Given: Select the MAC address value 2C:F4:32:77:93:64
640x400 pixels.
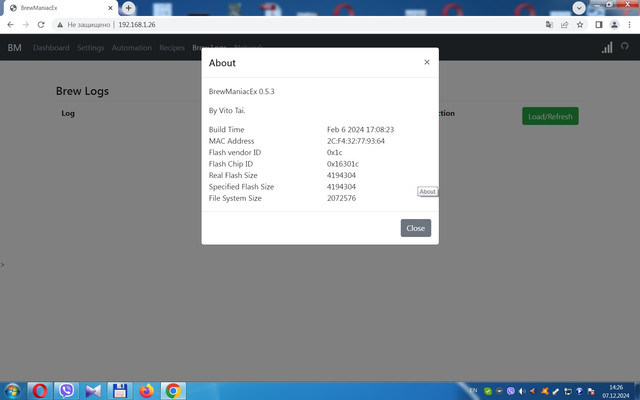Looking at the screenshot, I should tap(356, 141).
